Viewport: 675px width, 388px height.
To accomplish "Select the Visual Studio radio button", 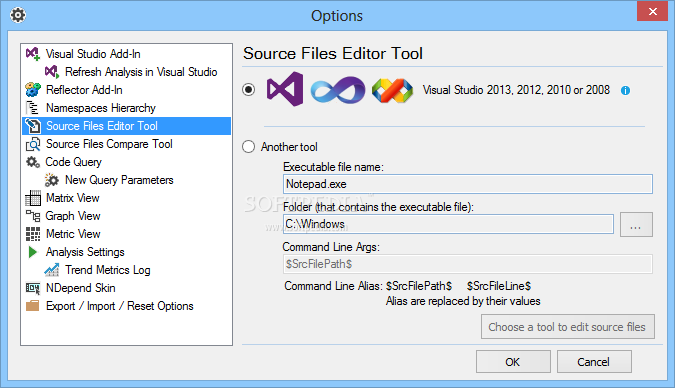I will coord(248,90).
